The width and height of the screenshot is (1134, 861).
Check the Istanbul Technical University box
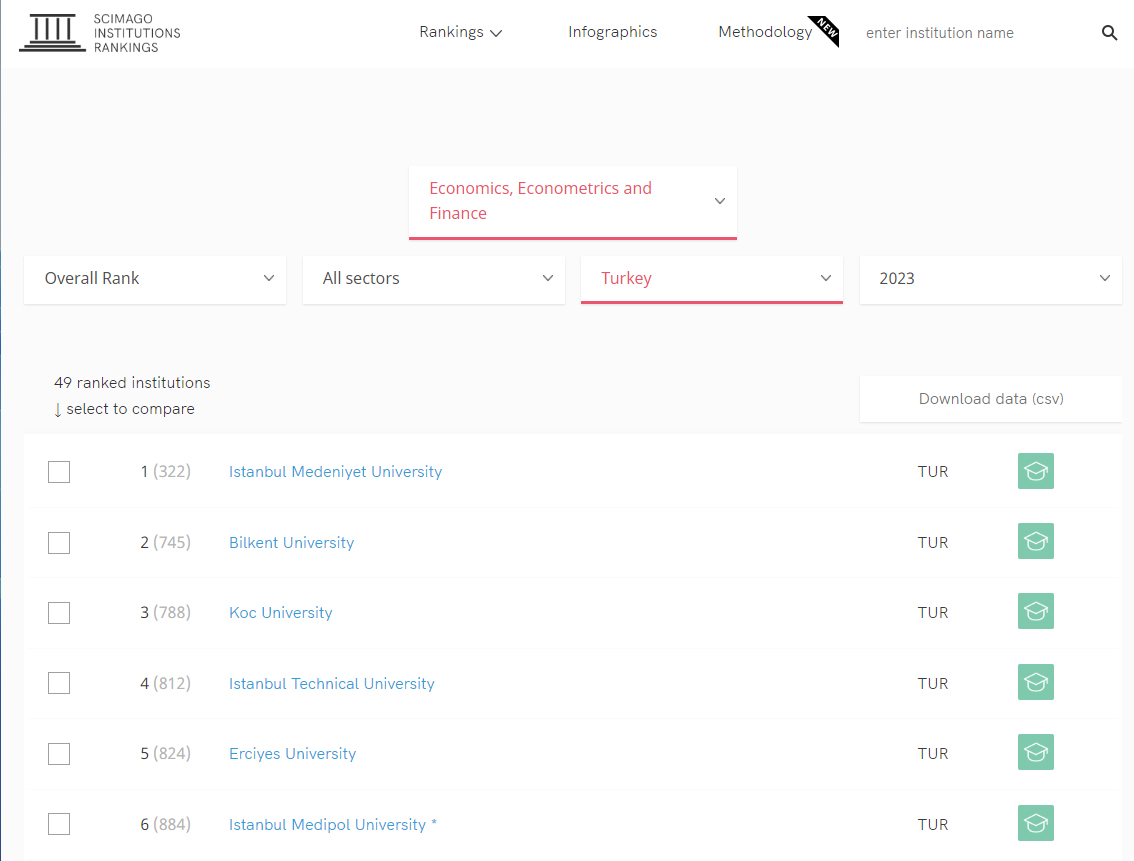pos(59,683)
